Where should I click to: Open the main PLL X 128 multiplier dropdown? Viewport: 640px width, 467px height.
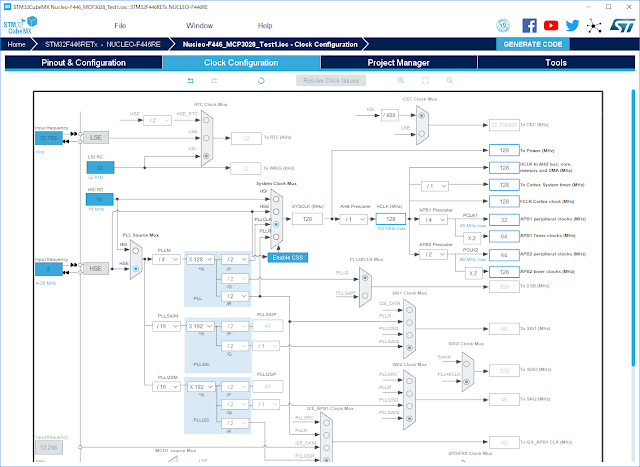coord(200,259)
